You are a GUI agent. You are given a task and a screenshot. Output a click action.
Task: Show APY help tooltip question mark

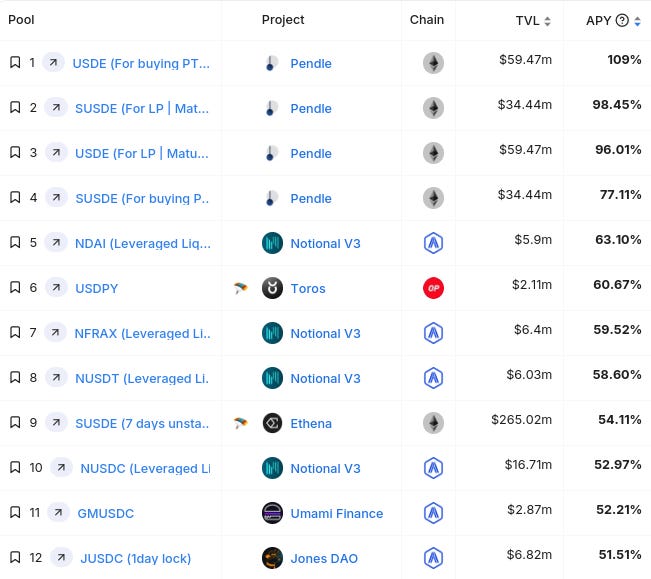point(622,20)
